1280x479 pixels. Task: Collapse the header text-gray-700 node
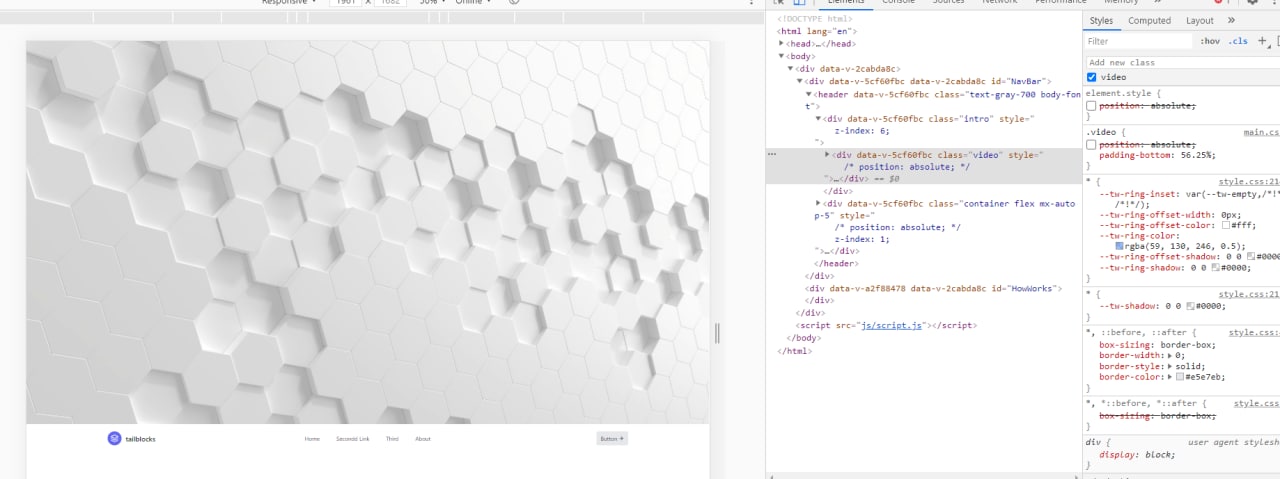[x=808, y=94]
